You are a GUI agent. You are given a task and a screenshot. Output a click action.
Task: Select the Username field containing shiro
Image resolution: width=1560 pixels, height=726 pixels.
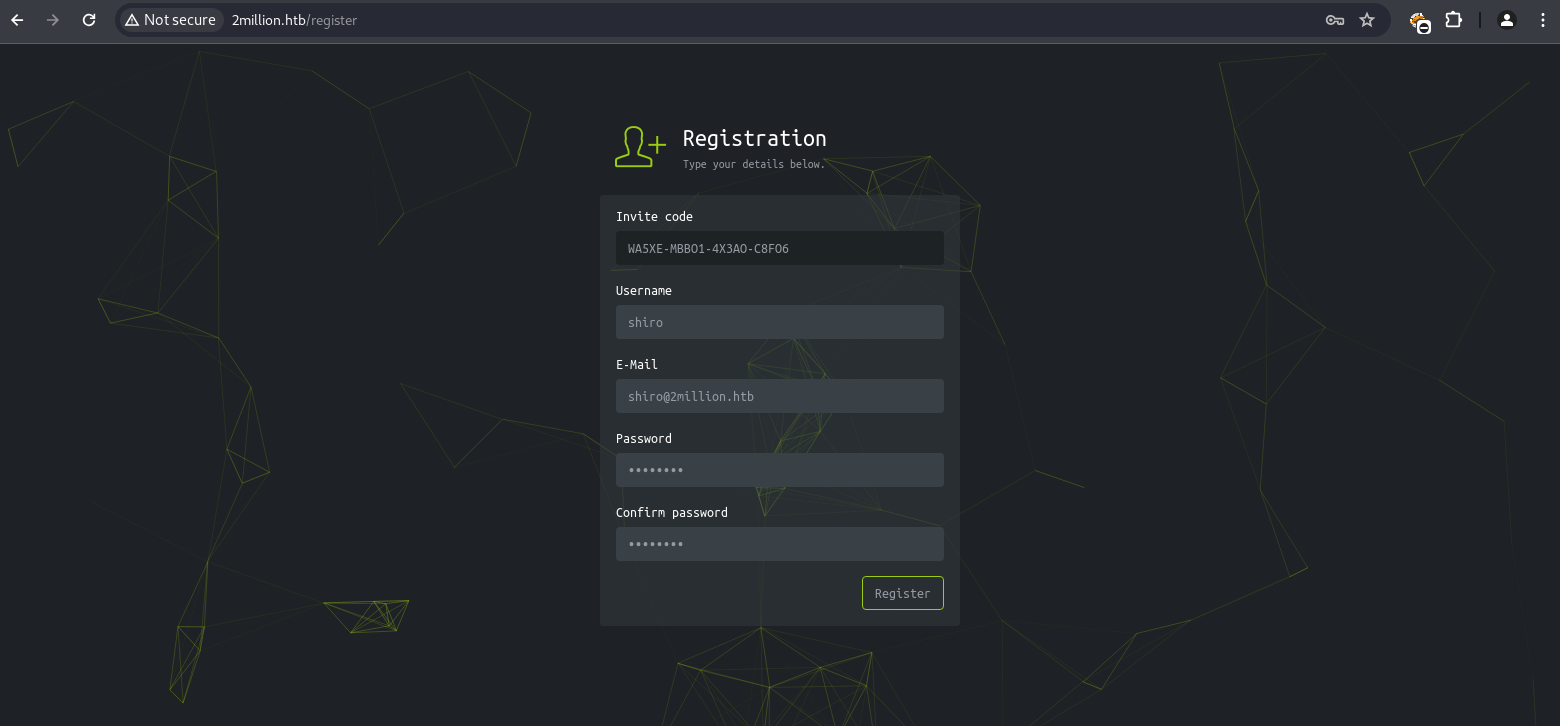click(779, 322)
